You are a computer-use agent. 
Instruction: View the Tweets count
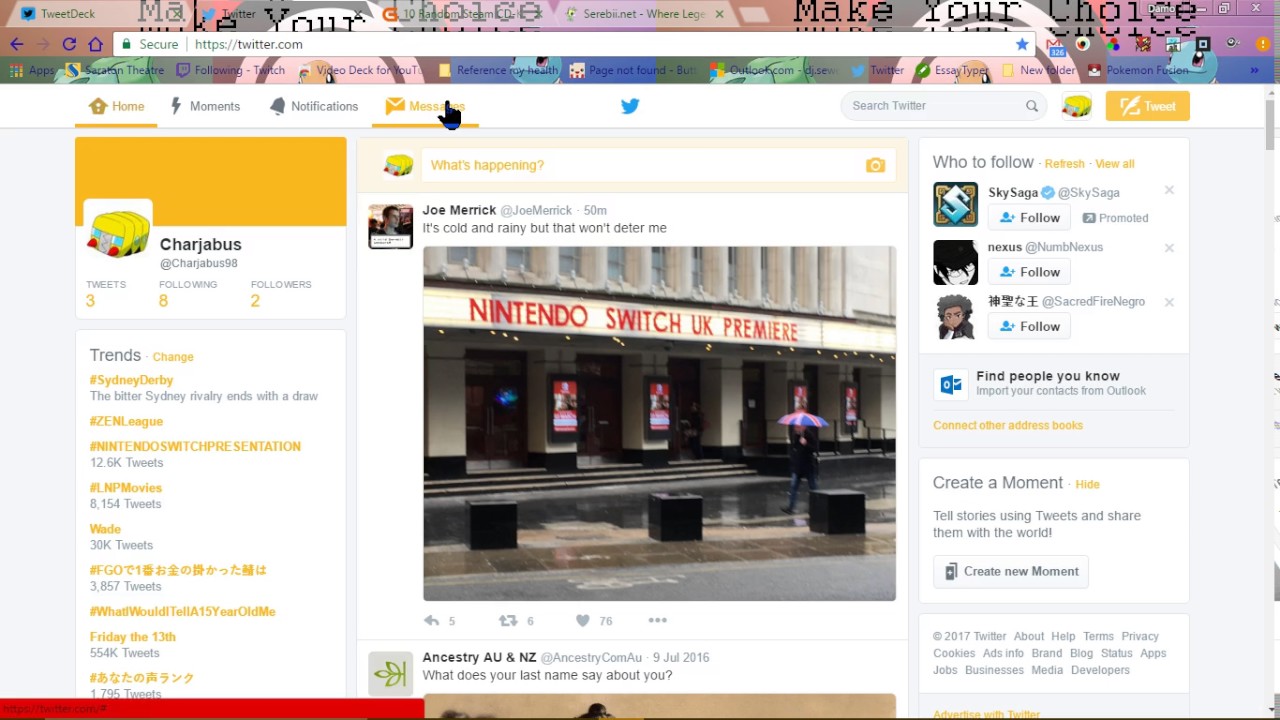[x=105, y=293]
